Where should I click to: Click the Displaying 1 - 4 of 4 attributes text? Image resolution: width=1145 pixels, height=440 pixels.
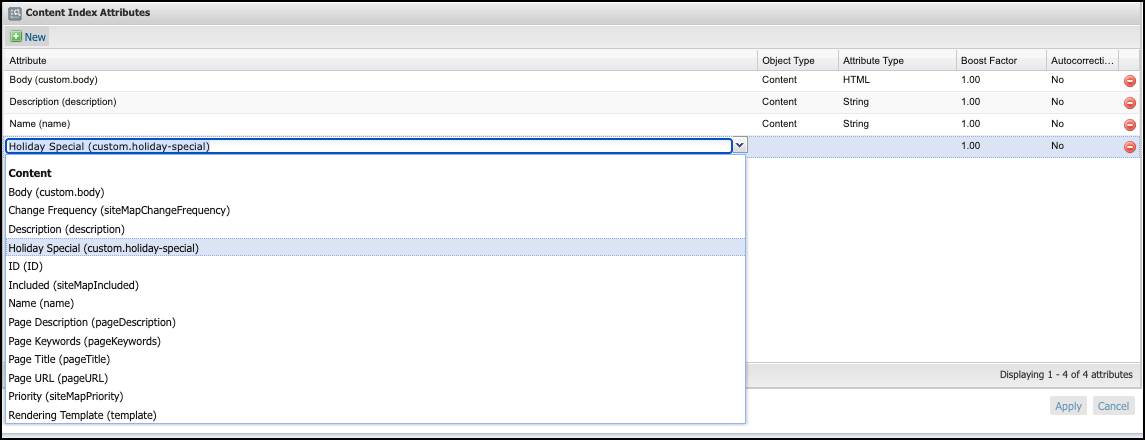pos(1065,374)
